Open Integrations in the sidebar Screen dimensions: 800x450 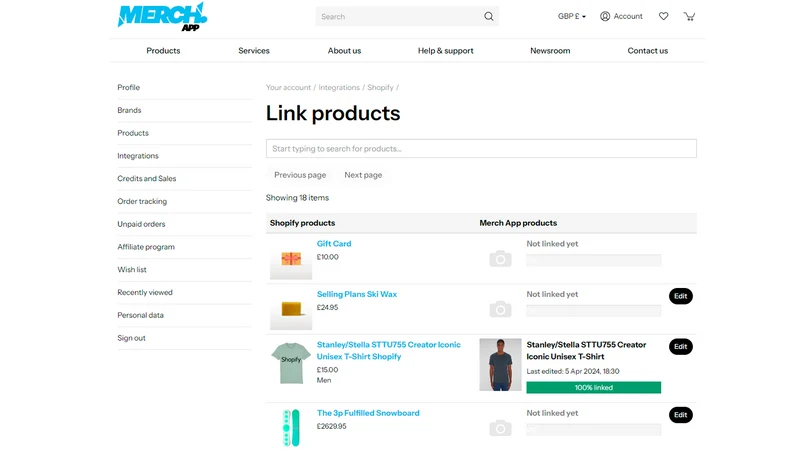(x=138, y=156)
